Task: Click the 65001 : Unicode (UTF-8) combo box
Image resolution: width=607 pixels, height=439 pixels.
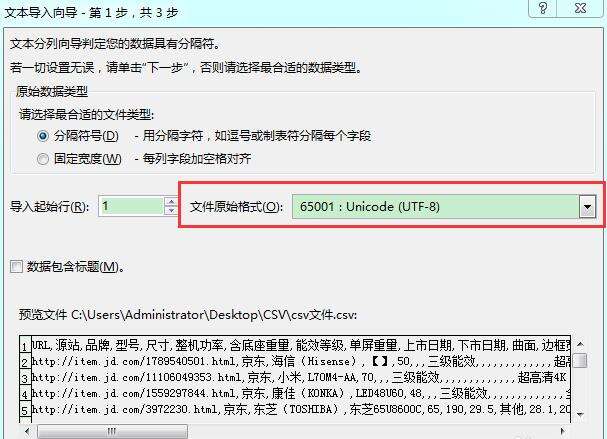Action: click(x=444, y=207)
